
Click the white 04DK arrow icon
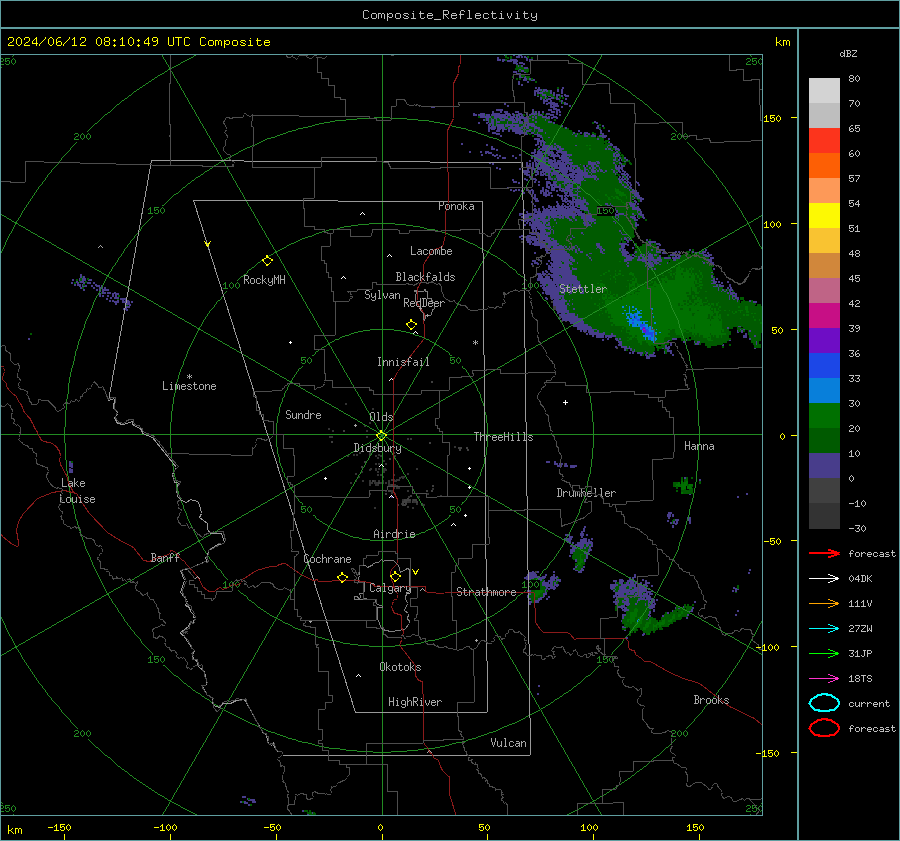click(824, 579)
